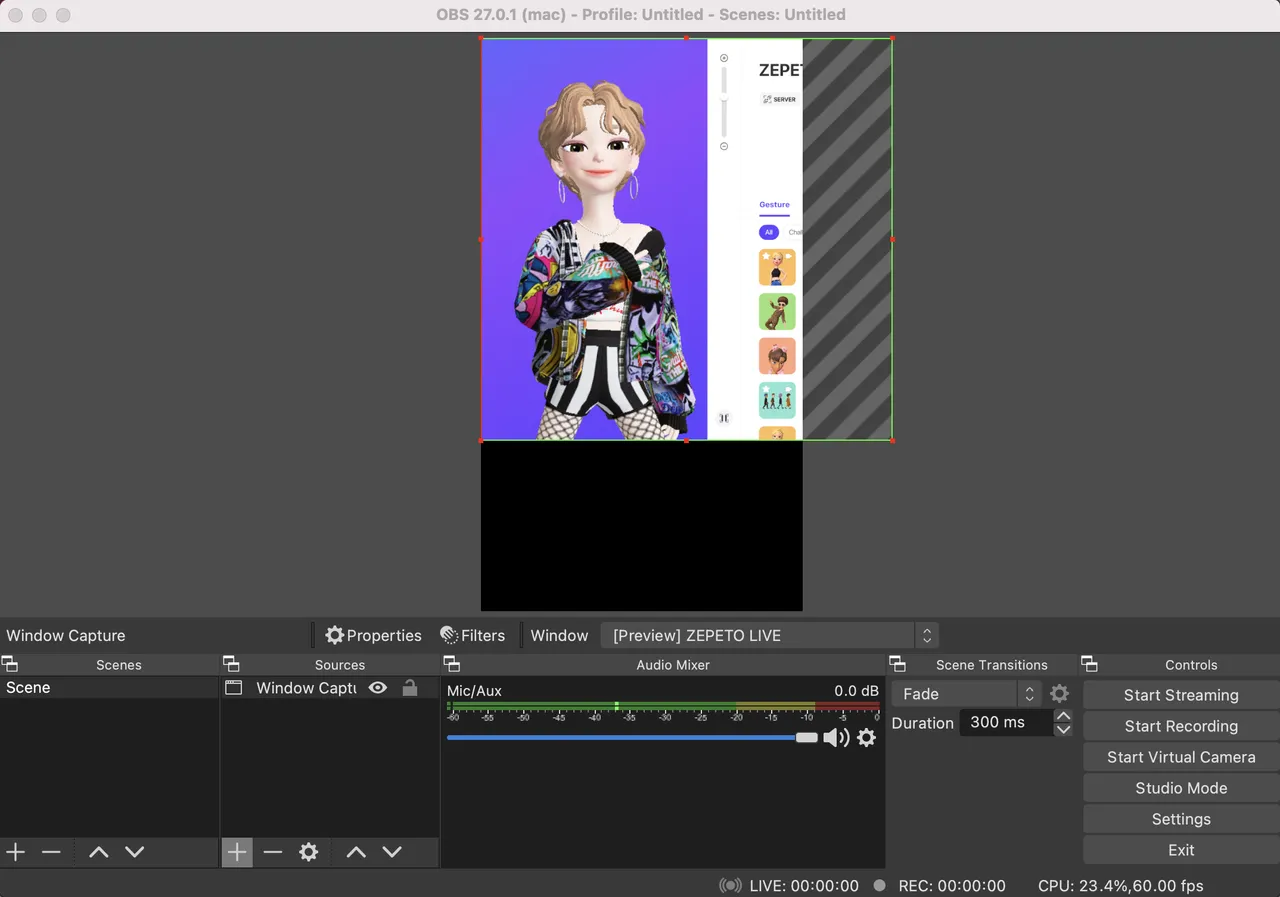Image resolution: width=1280 pixels, height=897 pixels.
Task: Hide the Window Capture source
Action: tap(377, 688)
